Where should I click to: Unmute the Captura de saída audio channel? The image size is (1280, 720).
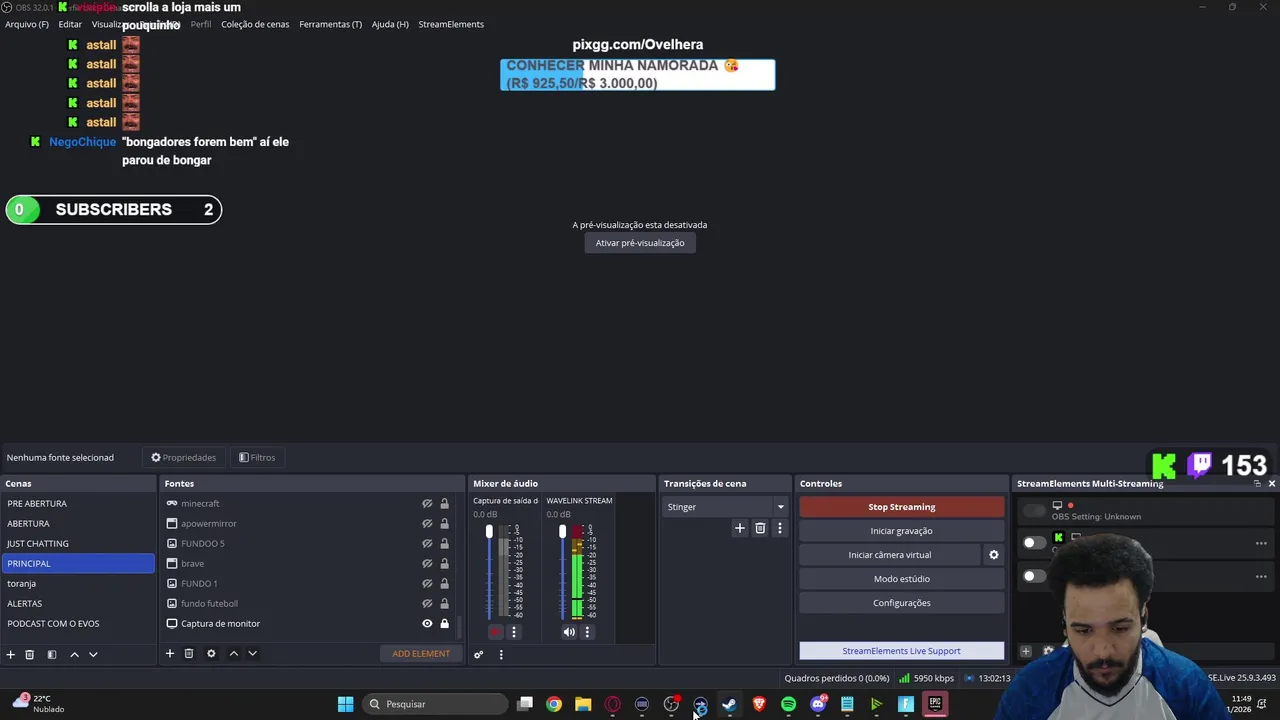point(495,632)
